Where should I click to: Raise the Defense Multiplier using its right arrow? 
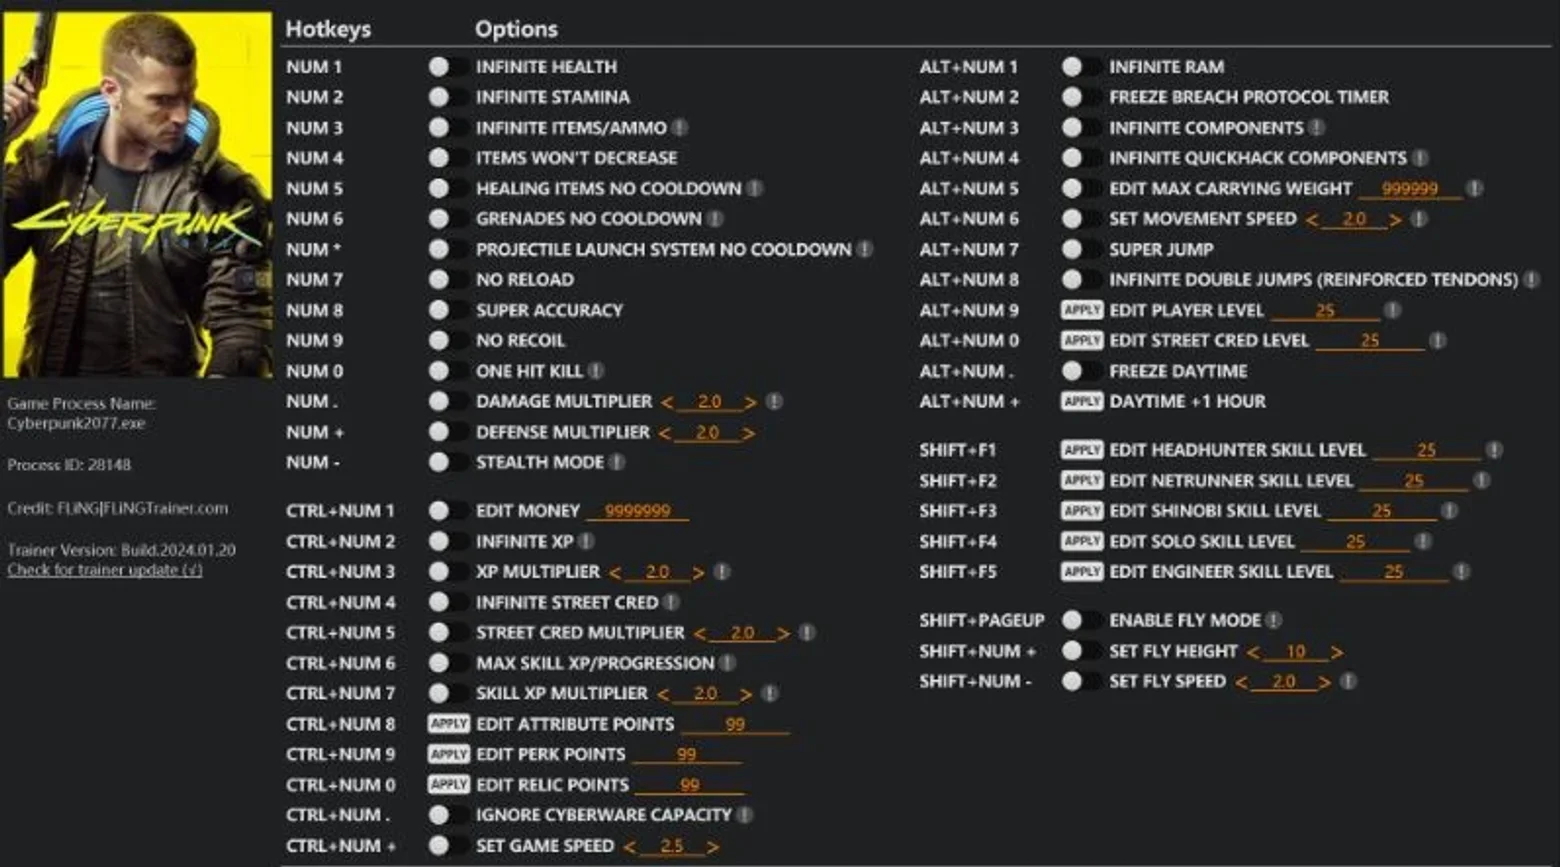coord(749,433)
